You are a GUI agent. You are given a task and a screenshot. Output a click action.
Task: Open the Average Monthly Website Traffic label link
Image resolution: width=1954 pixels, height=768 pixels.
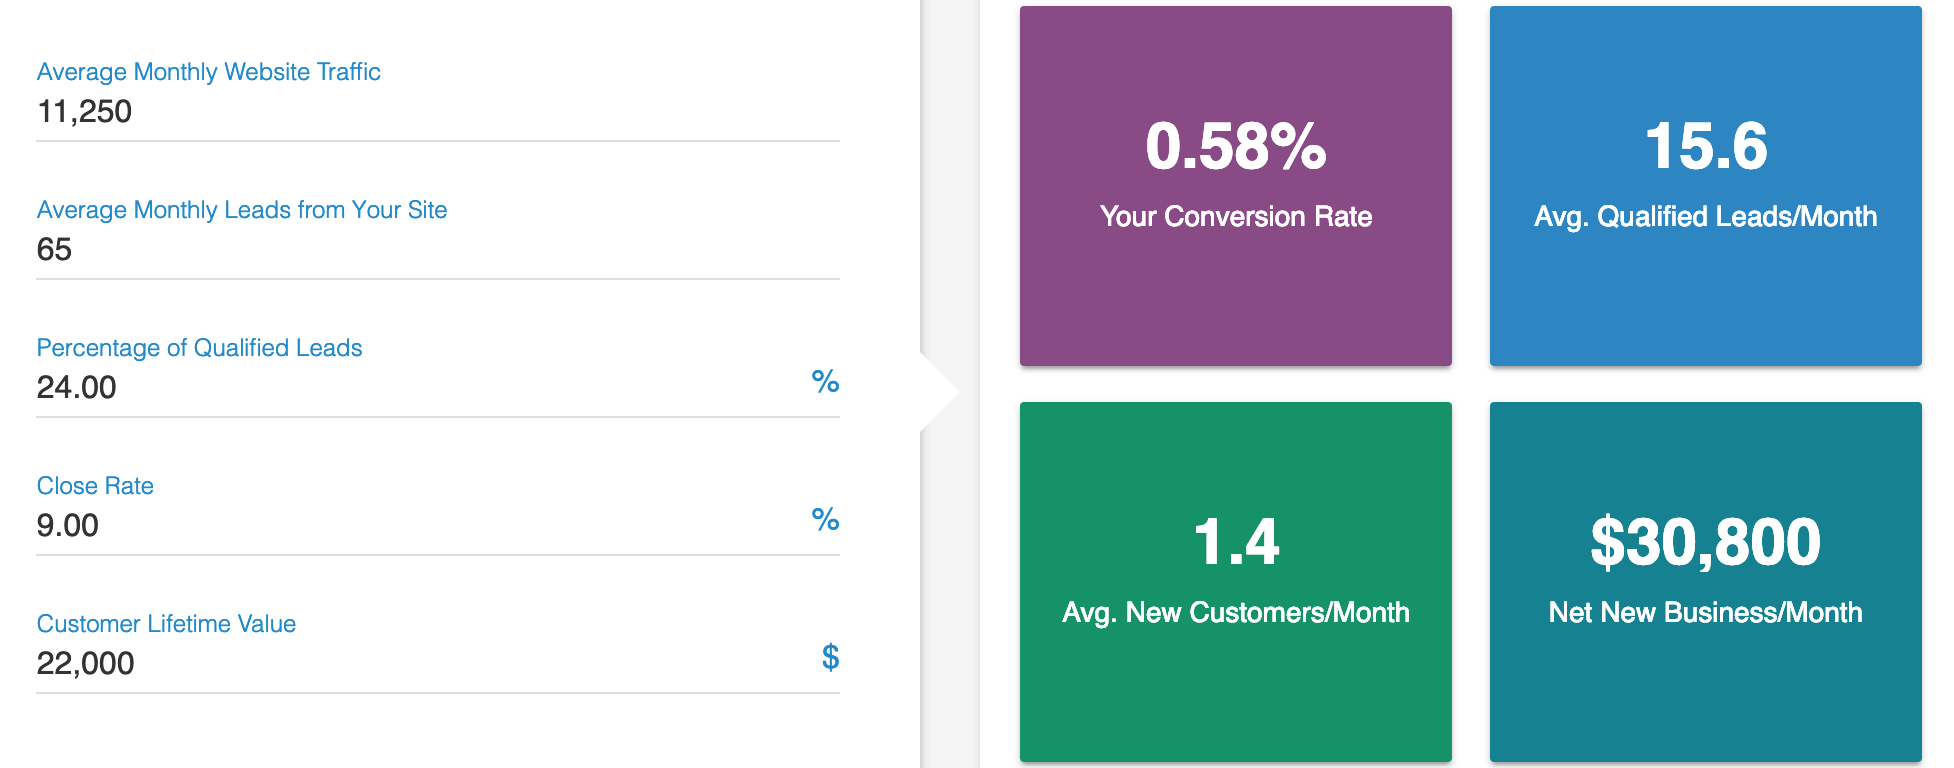coord(208,71)
